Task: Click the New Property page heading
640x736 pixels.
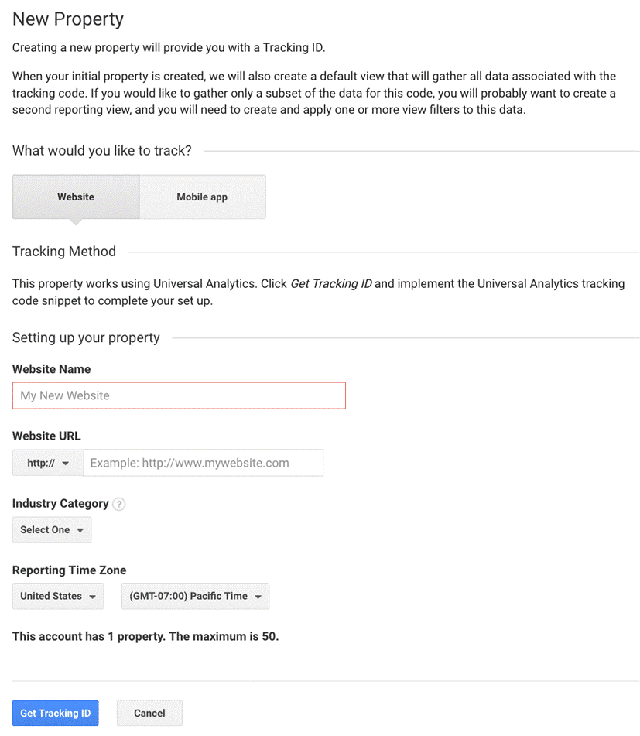Action: 68,19
